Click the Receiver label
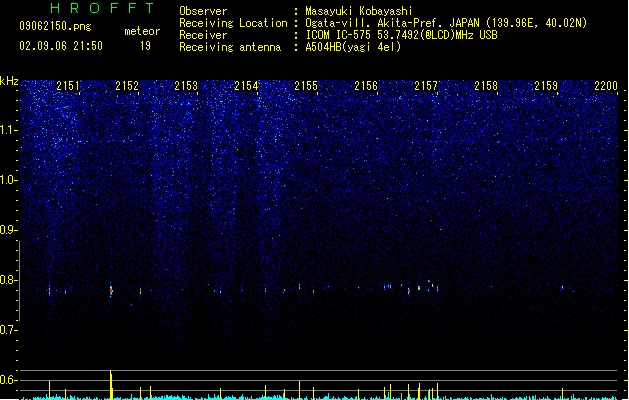Screen dimensions: 629x400 [x=203, y=35]
